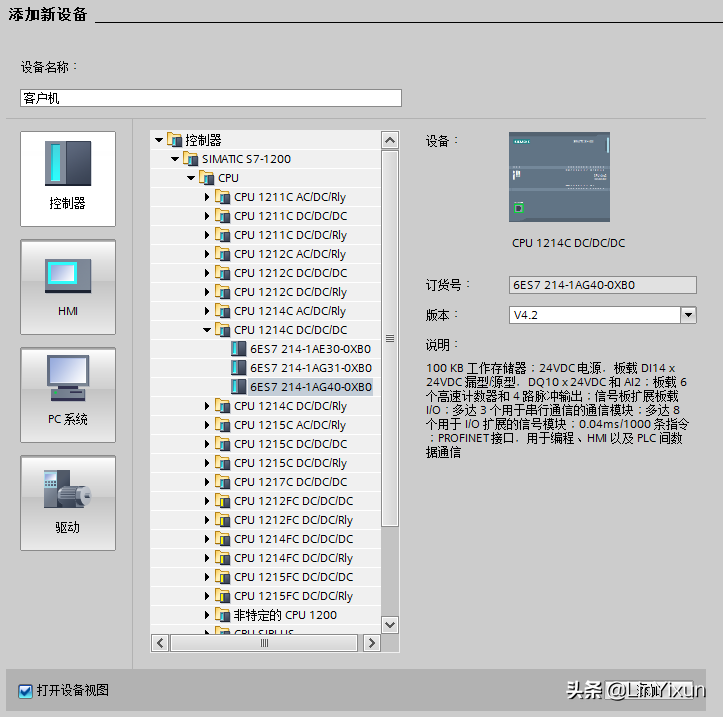Screen dimensions: 723x717
Task: Expand CPU 1211C DC/DC/DC node
Action: [207, 216]
